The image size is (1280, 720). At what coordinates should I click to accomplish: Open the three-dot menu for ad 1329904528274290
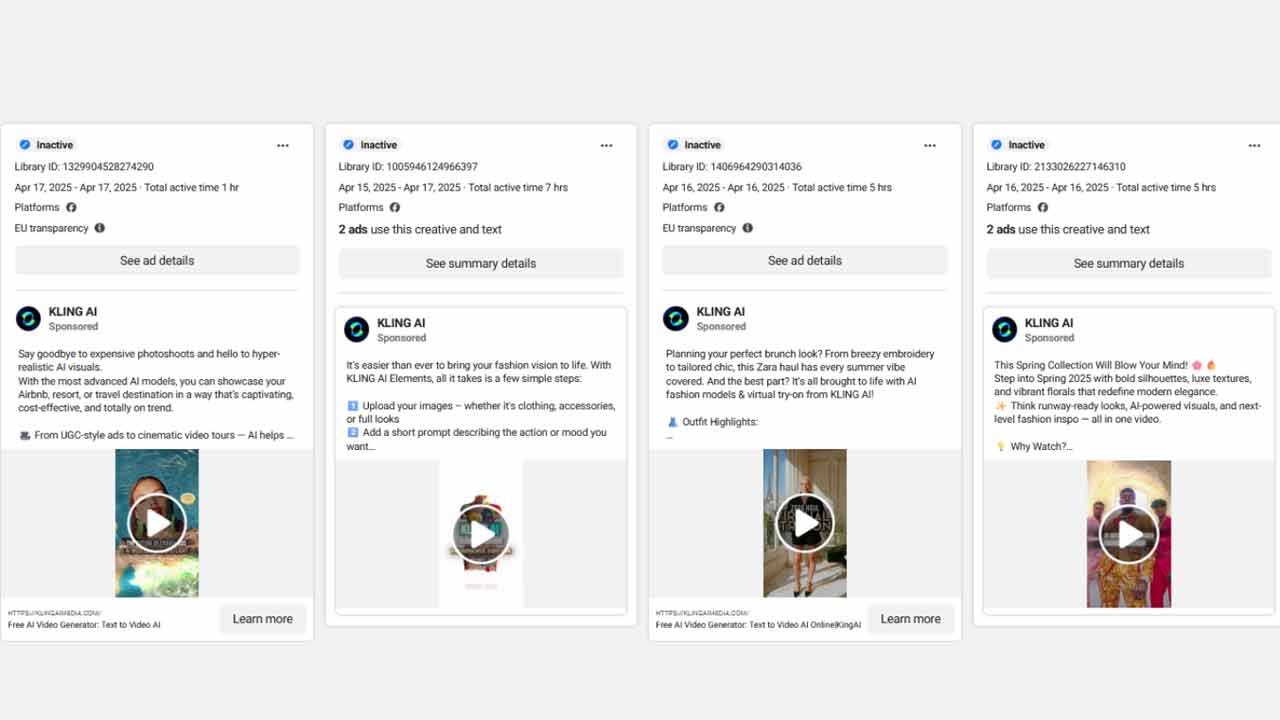coord(283,146)
